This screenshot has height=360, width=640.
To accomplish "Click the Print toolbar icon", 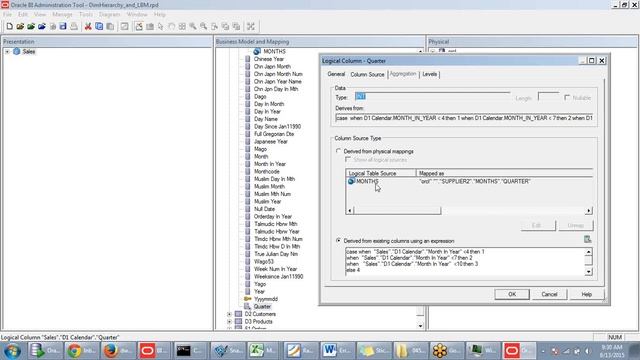I will click(74, 27).
